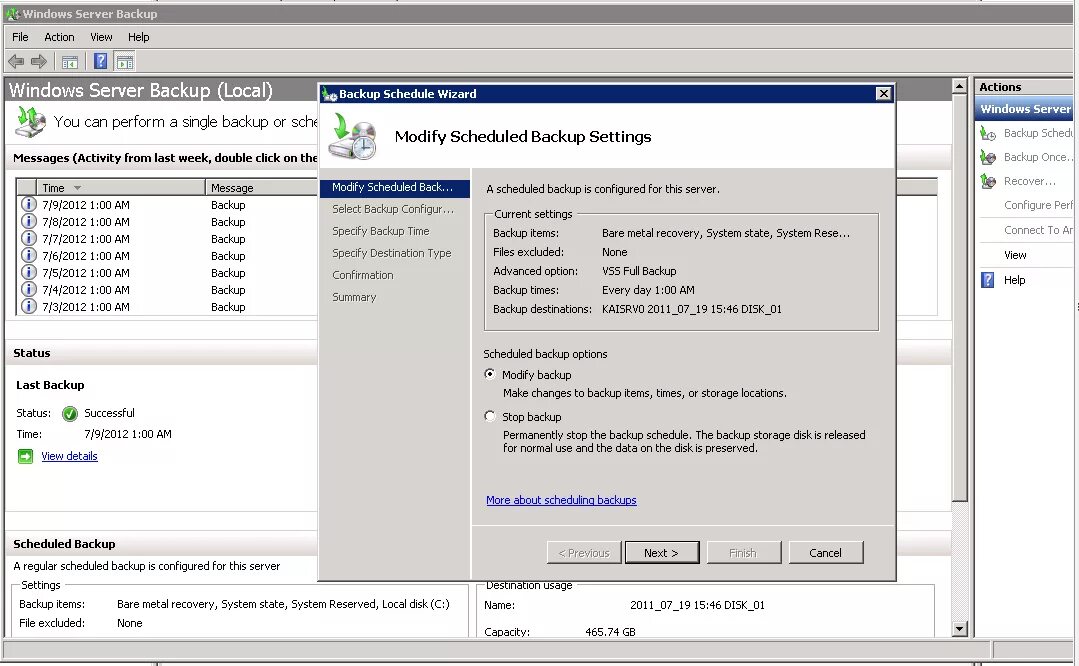Open the Action menu
The height and width of the screenshot is (666, 1079).
pyautogui.click(x=59, y=37)
